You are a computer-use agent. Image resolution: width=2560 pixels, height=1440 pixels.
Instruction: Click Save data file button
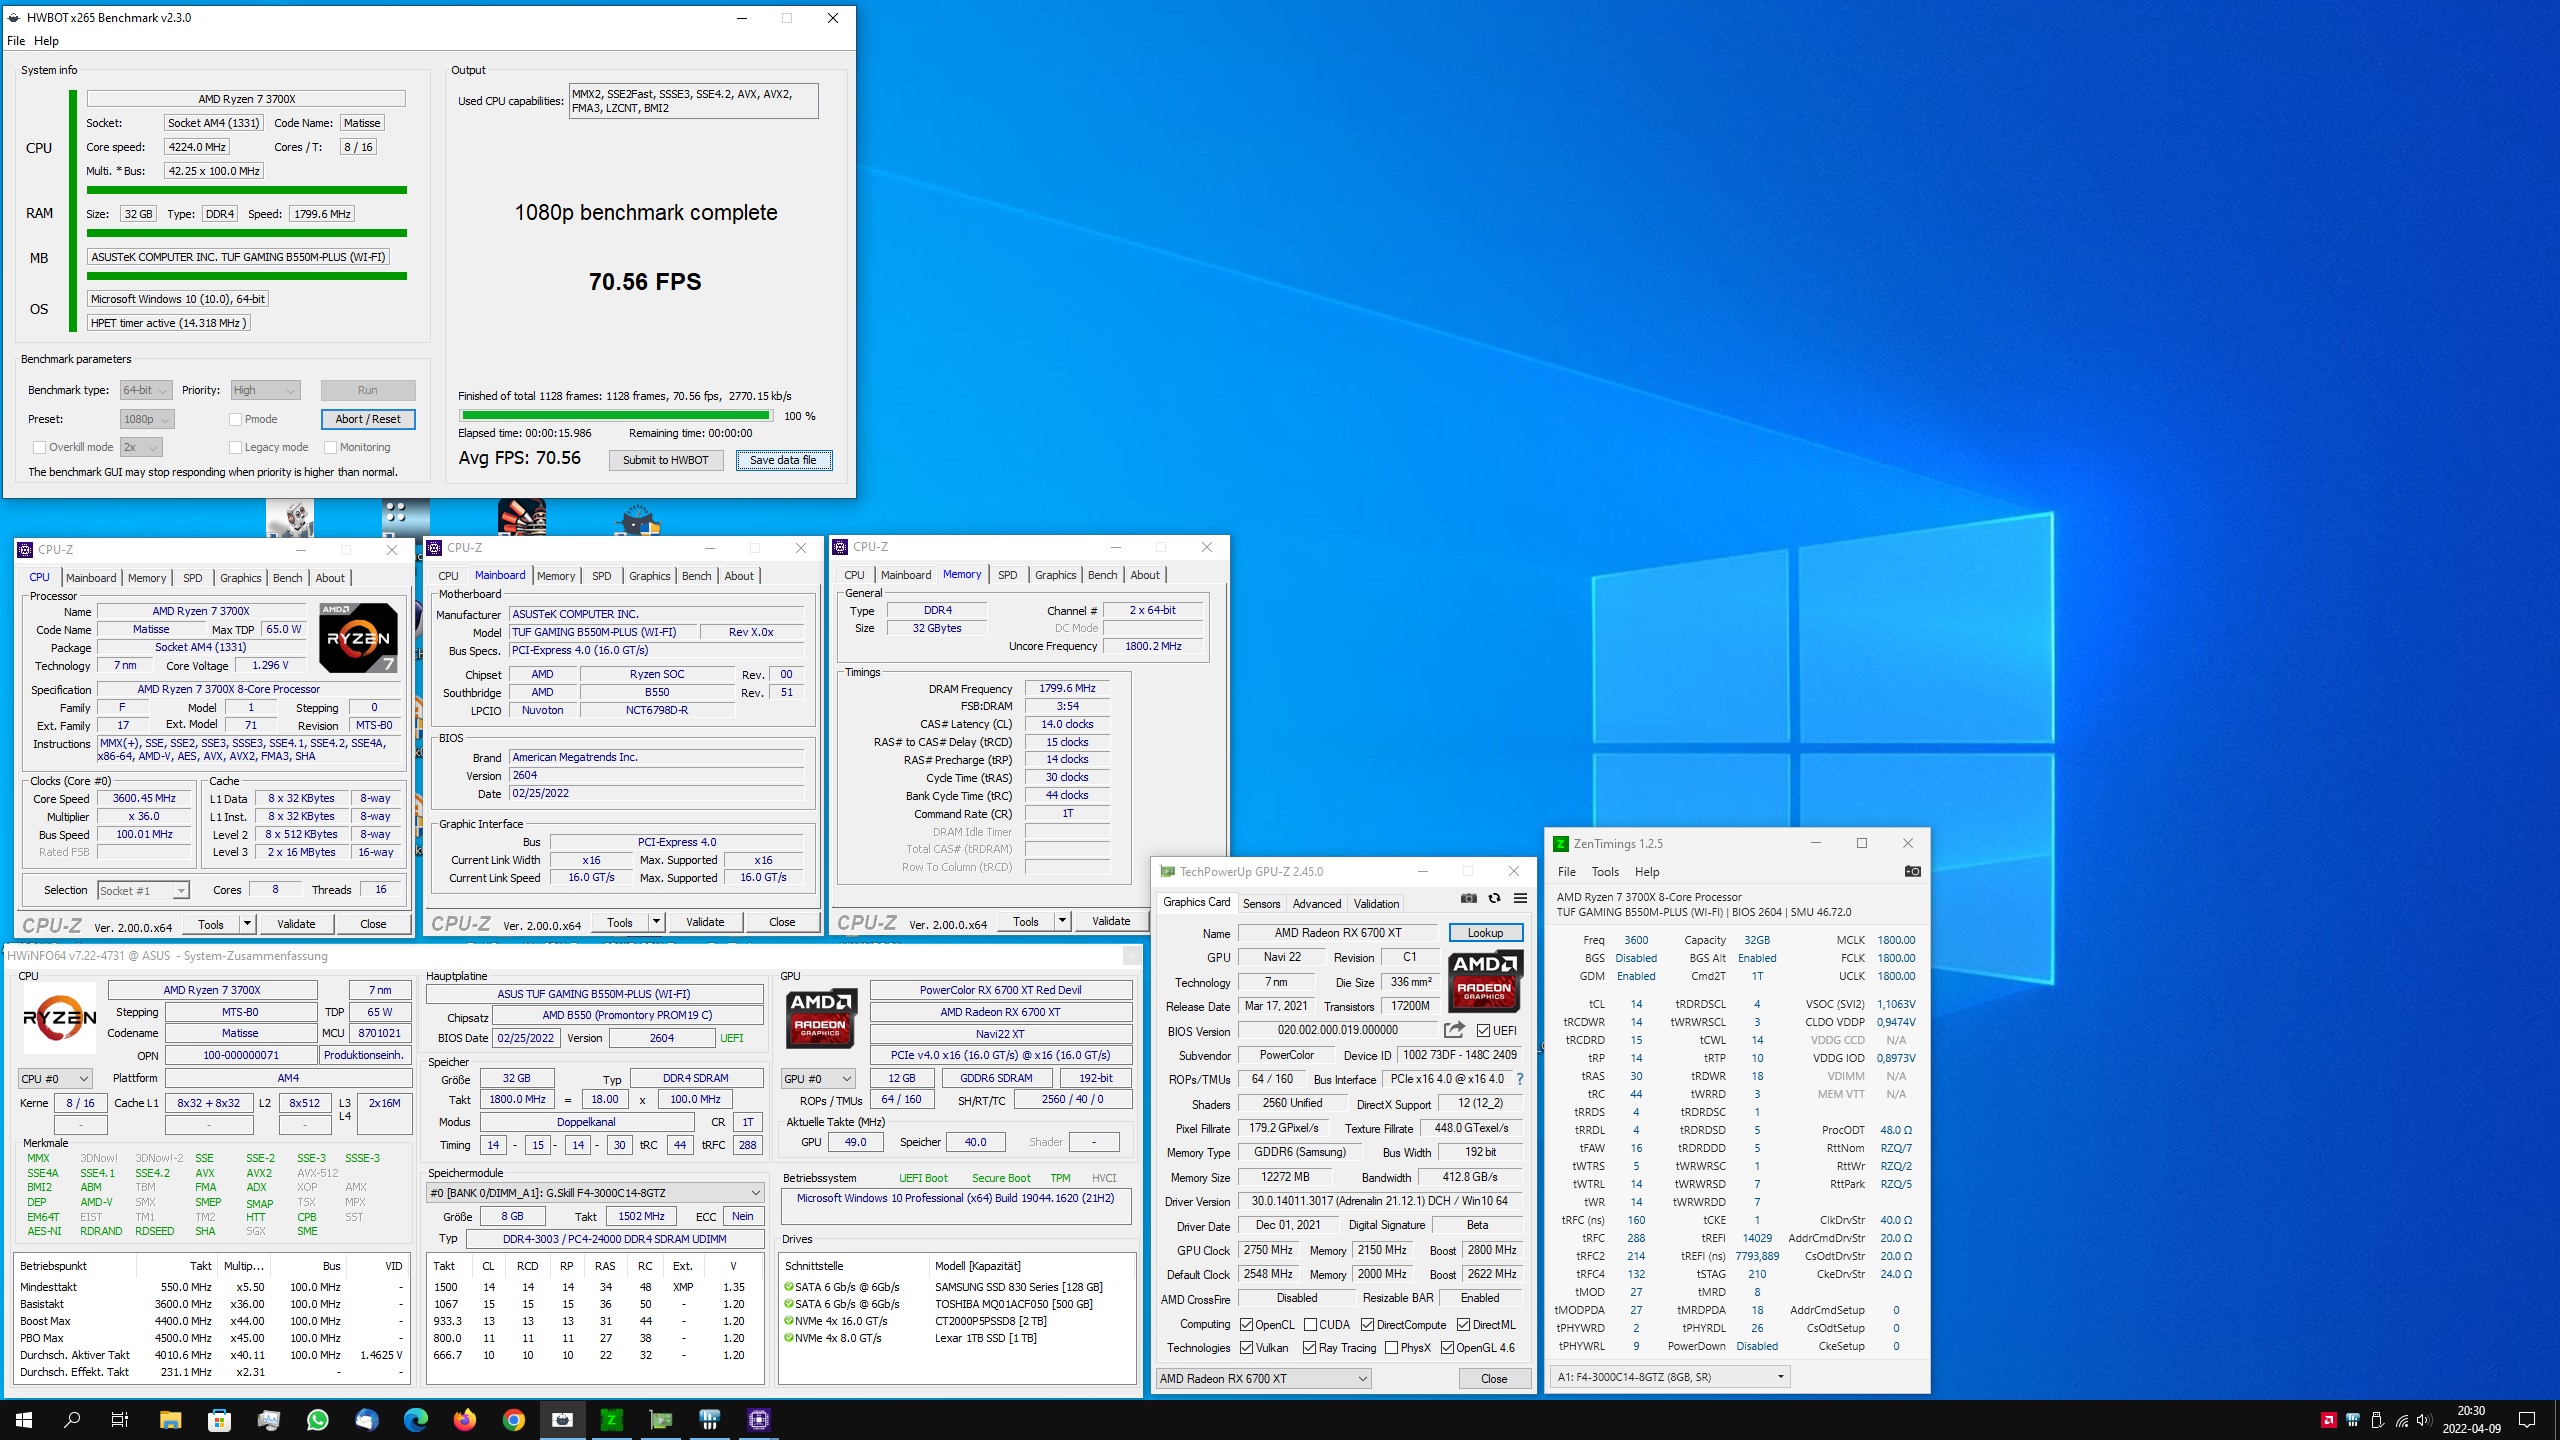pyautogui.click(x=784, y=460)
